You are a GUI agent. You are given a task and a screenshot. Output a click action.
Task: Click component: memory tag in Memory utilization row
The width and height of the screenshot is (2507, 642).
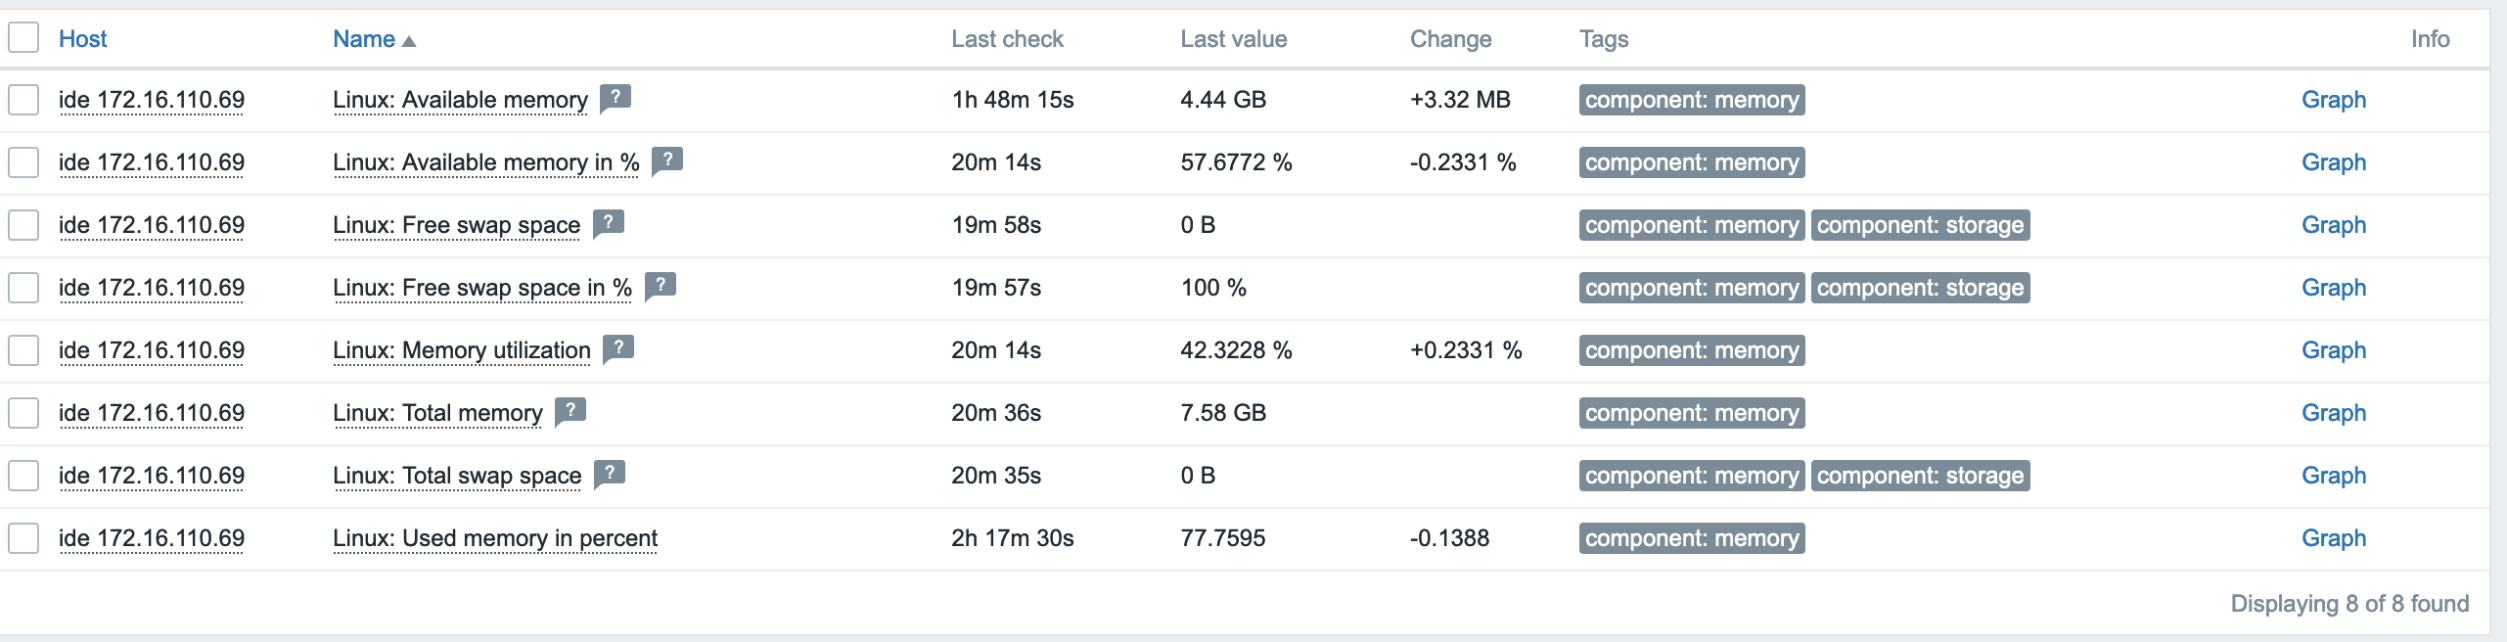pyautogui.click(x=1692, y=350)
